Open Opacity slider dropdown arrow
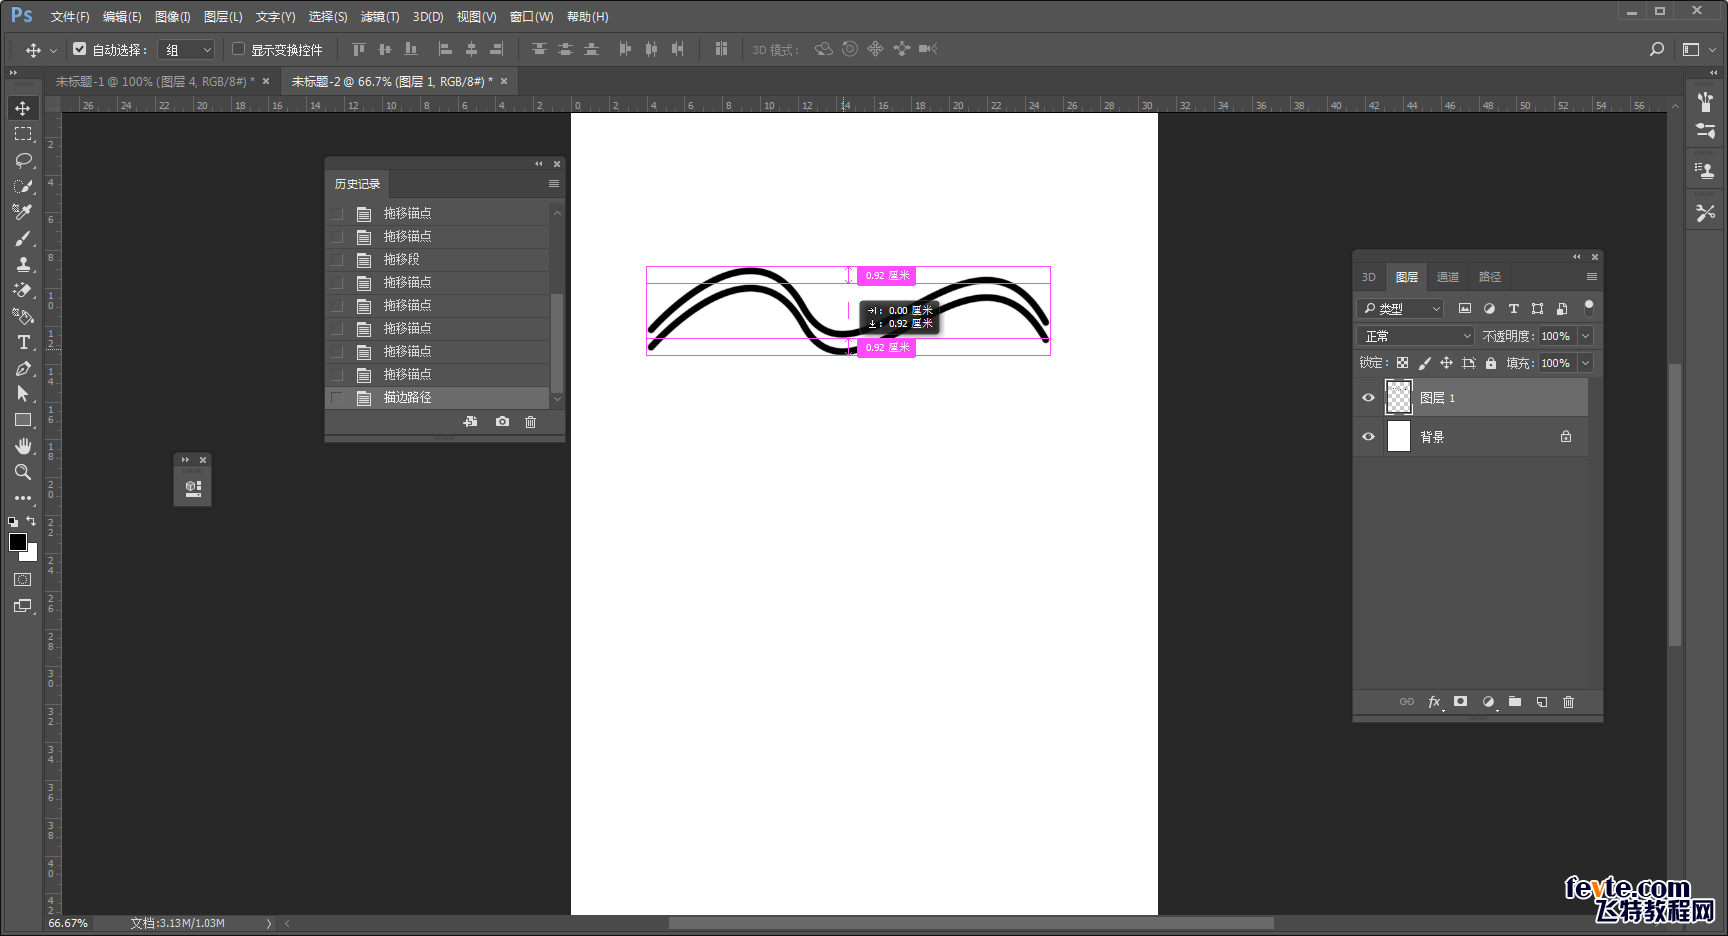The height and width of the screenshot is (936, 1728). pyautogui.click(x=1585, y=336)
